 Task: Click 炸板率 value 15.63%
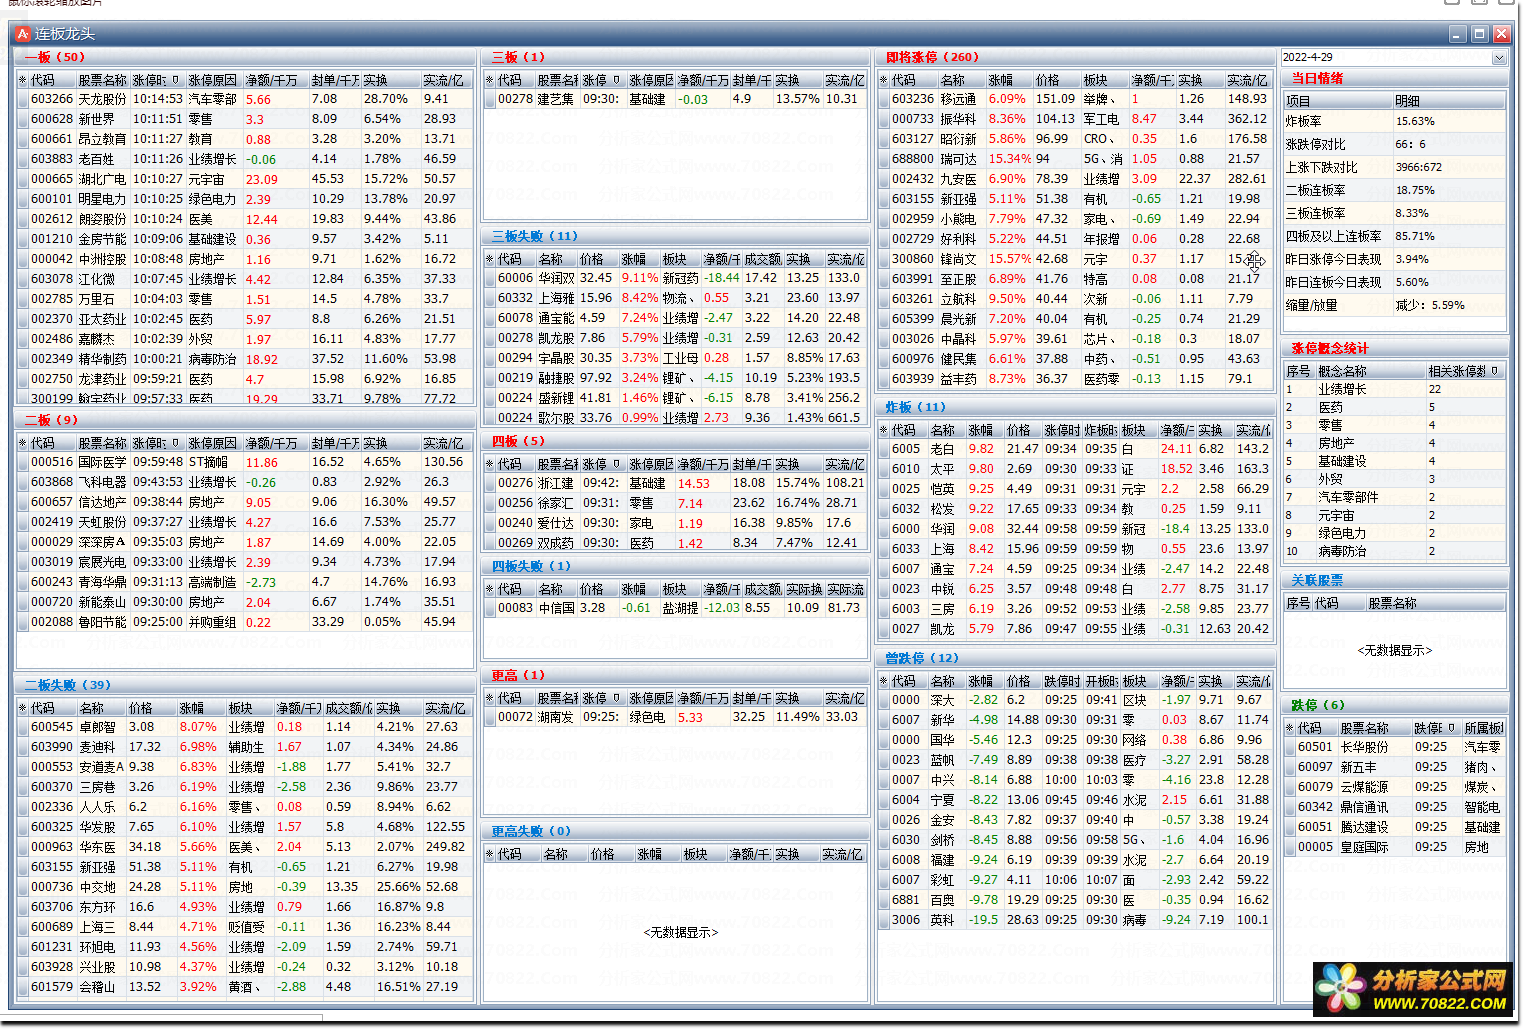pyautogui.click(x=1415, y=121)
